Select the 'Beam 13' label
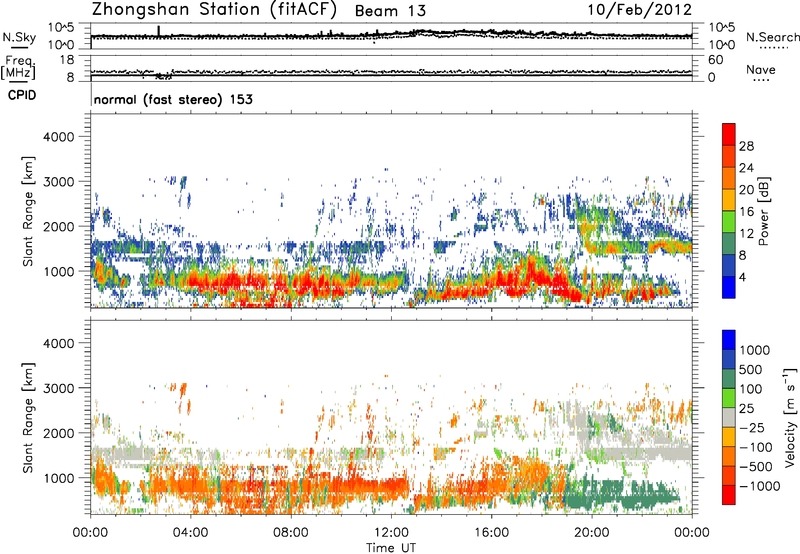800x554 pixels. pos(390,11)
